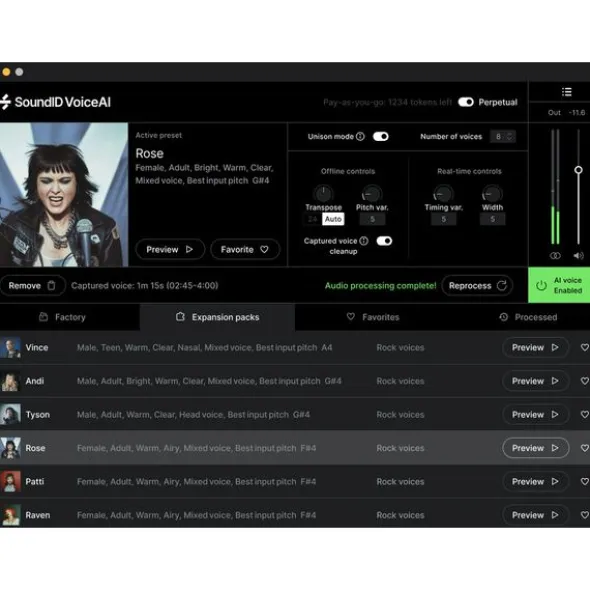This screenshot has height=591, width=590.
Task: Open the list menu icon at top right
Action: coord(567,92)
